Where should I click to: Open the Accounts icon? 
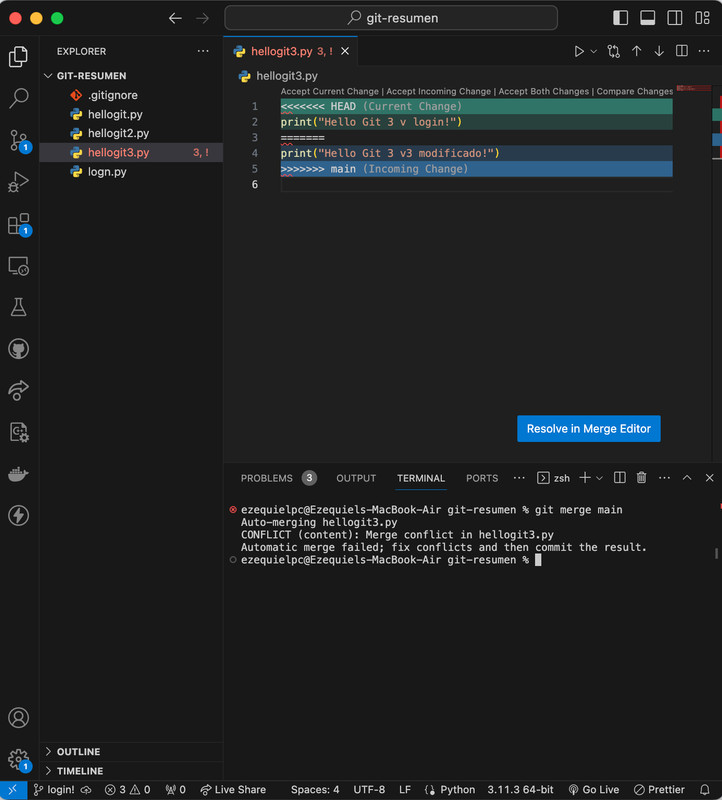(18, 718)
